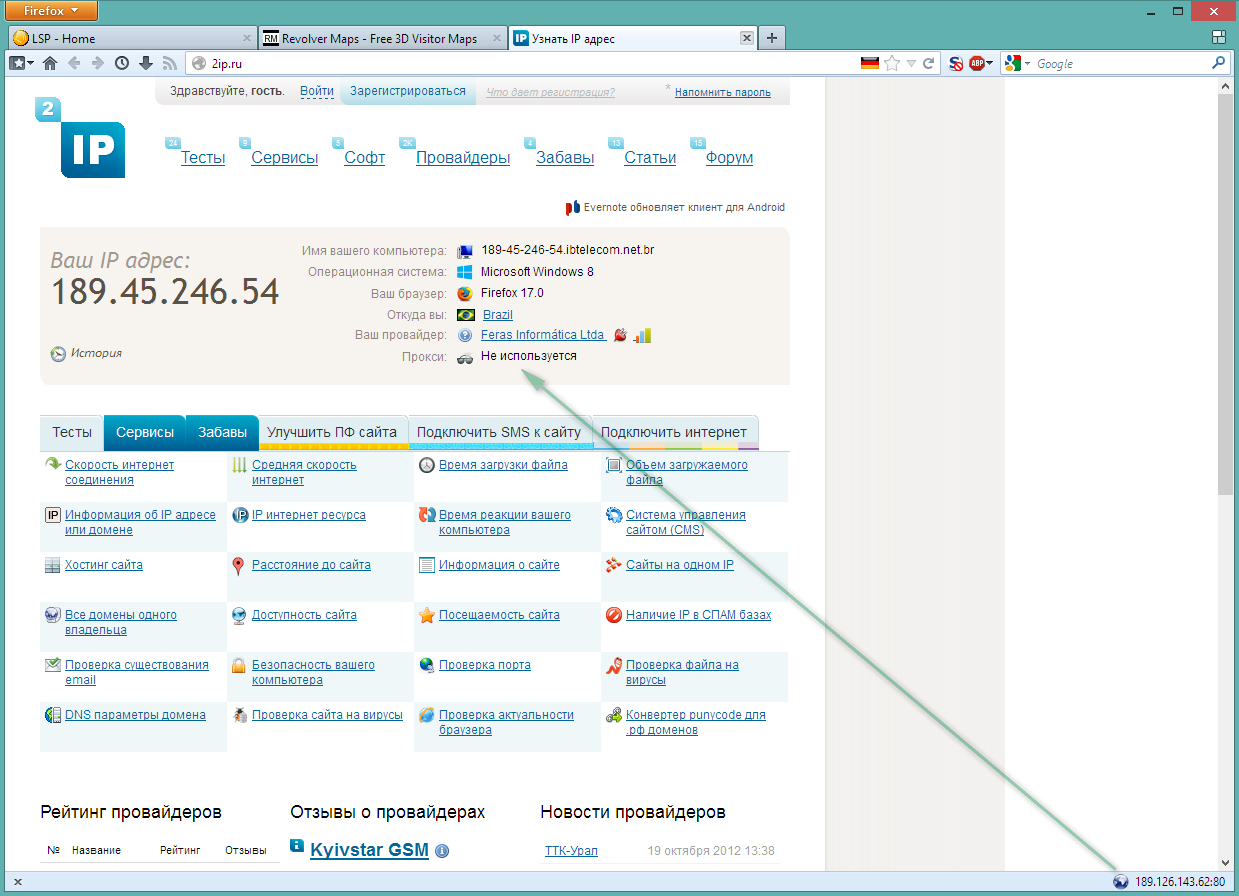The width and height of the screenshot is (1239, 896).
Task: Click the status bar IP 189.126.143.62:80
Action: pyautogui.click(x=1180, y=882)
